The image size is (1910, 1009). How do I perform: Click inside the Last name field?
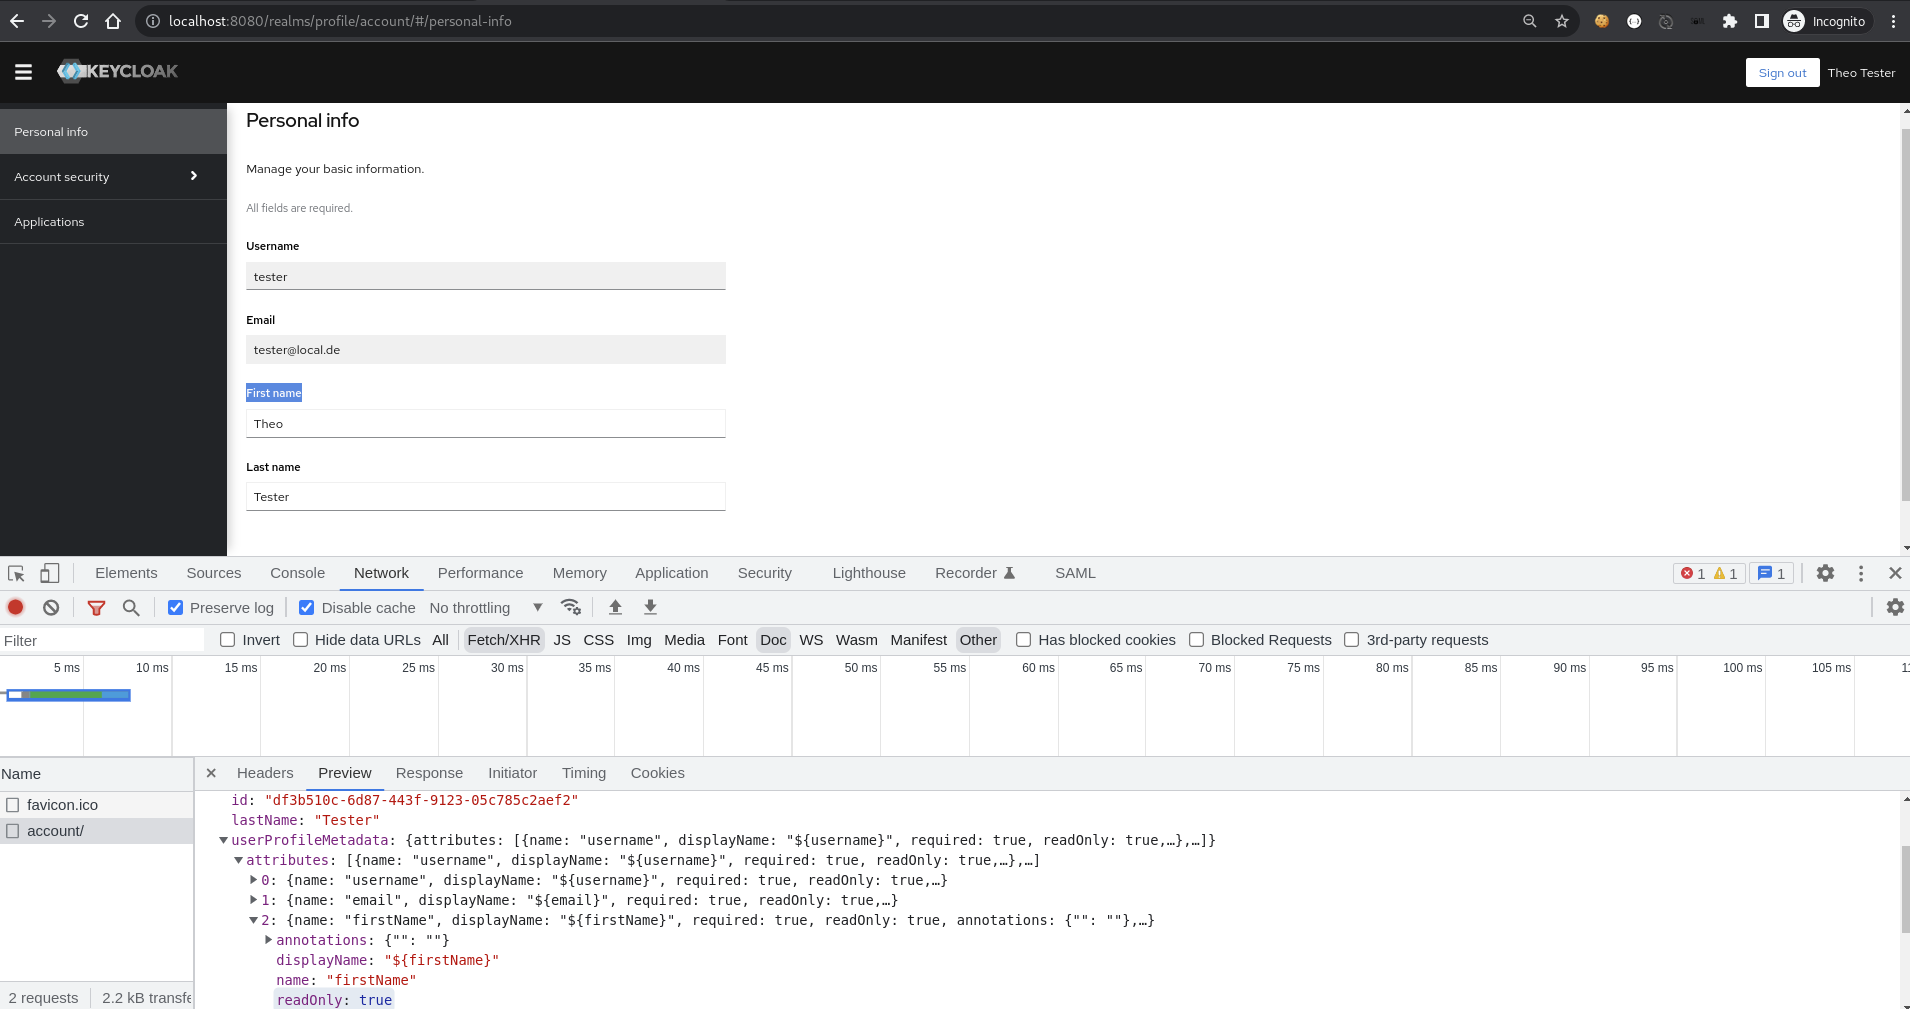[x=485, y=496]
